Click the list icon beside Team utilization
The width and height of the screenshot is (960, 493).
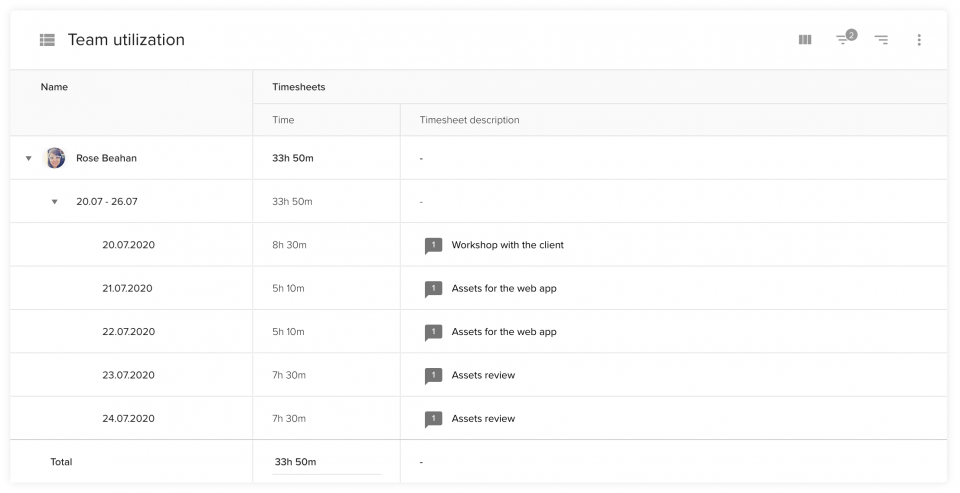click(47, 40)
